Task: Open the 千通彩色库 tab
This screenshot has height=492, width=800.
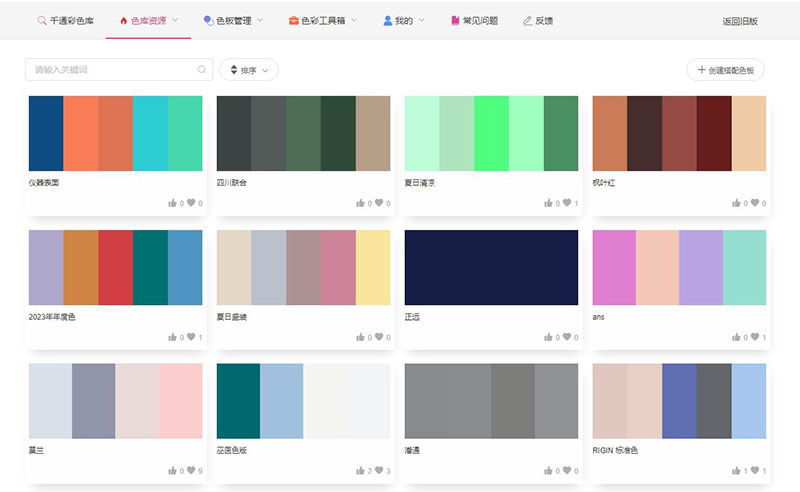Action: pyautogui.click(x=66, y=20)
